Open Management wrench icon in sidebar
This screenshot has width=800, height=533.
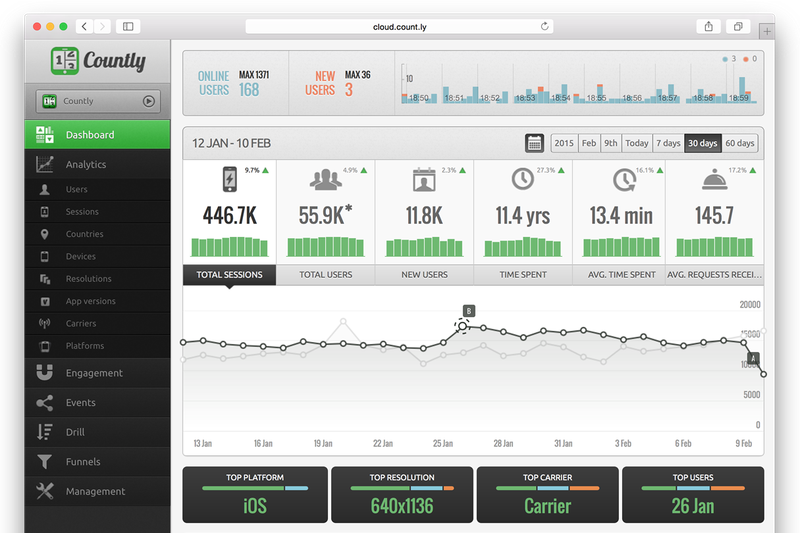pos(44,491)
